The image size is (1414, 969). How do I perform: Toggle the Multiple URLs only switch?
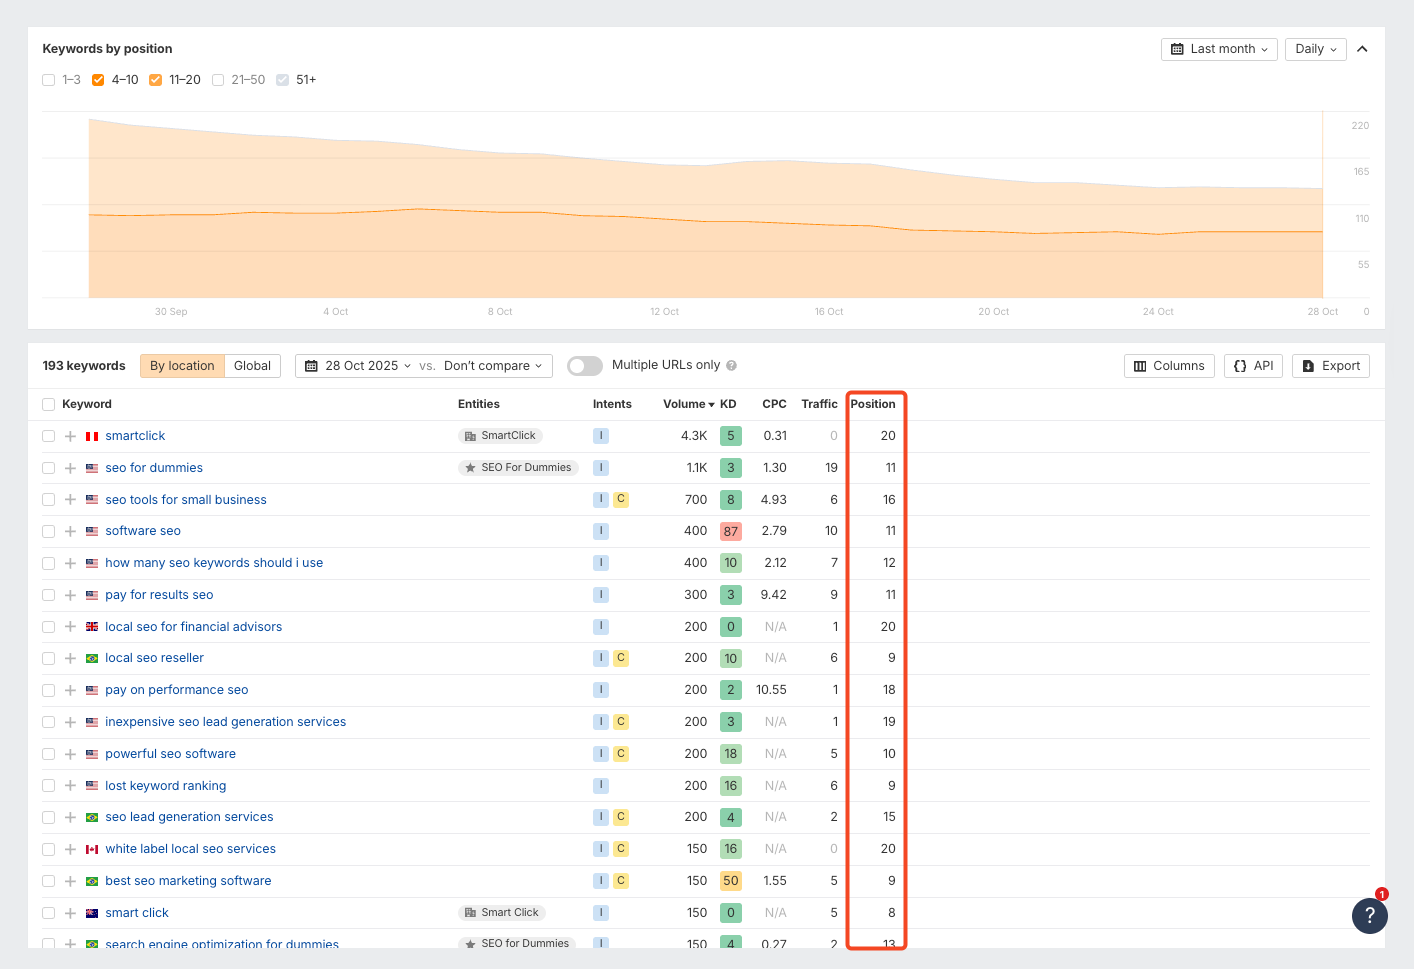585,366
